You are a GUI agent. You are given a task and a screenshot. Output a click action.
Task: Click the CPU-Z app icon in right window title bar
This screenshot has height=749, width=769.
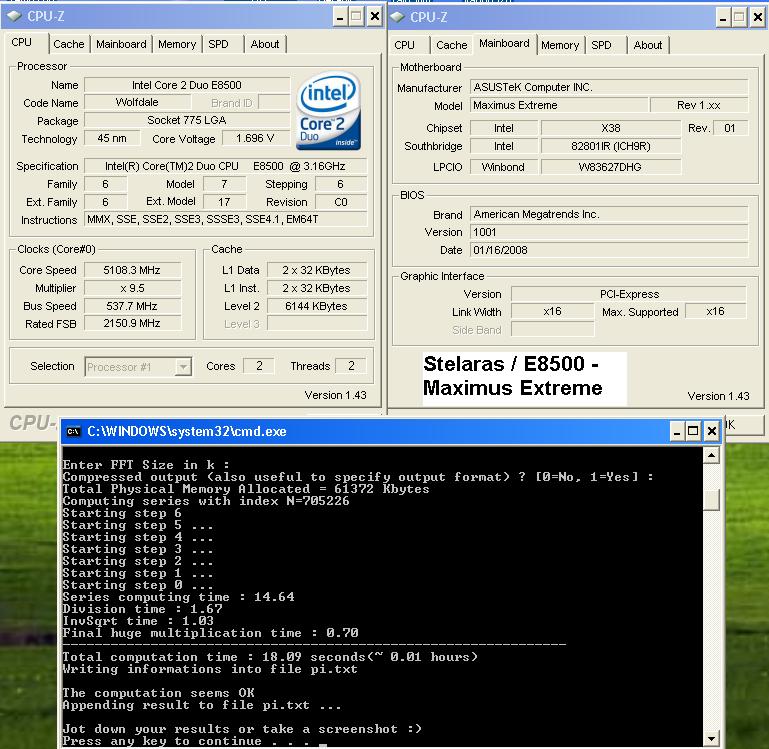[x=397, y=17]
